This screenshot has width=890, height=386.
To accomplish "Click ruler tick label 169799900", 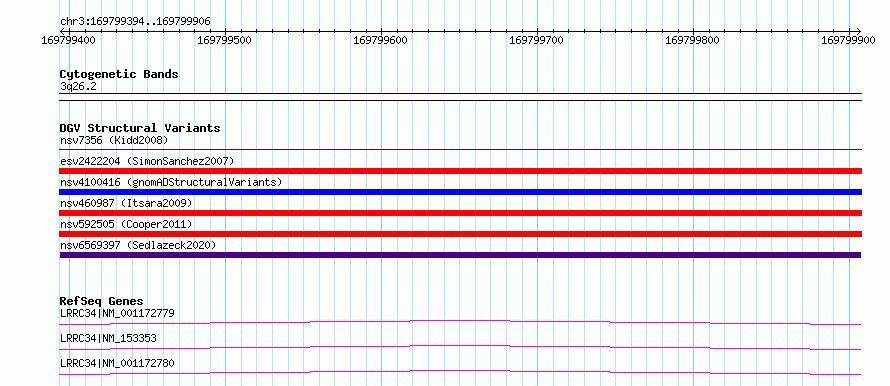I will (x=848, y=40).
